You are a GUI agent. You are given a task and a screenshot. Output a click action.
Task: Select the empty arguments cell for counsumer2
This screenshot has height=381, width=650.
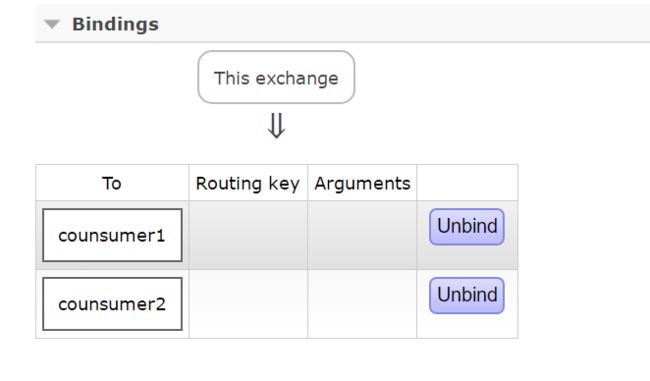[x=362, y=304]
